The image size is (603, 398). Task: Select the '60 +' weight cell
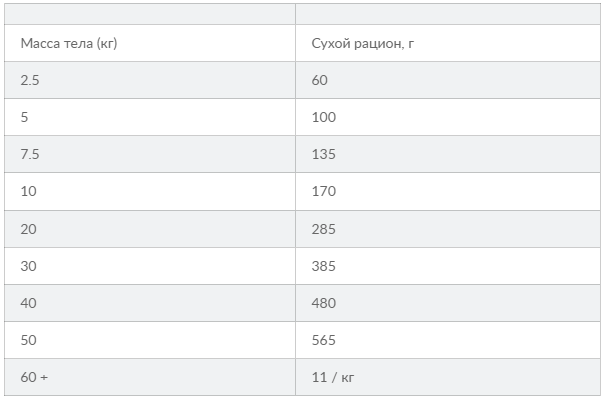coord(150,377)
